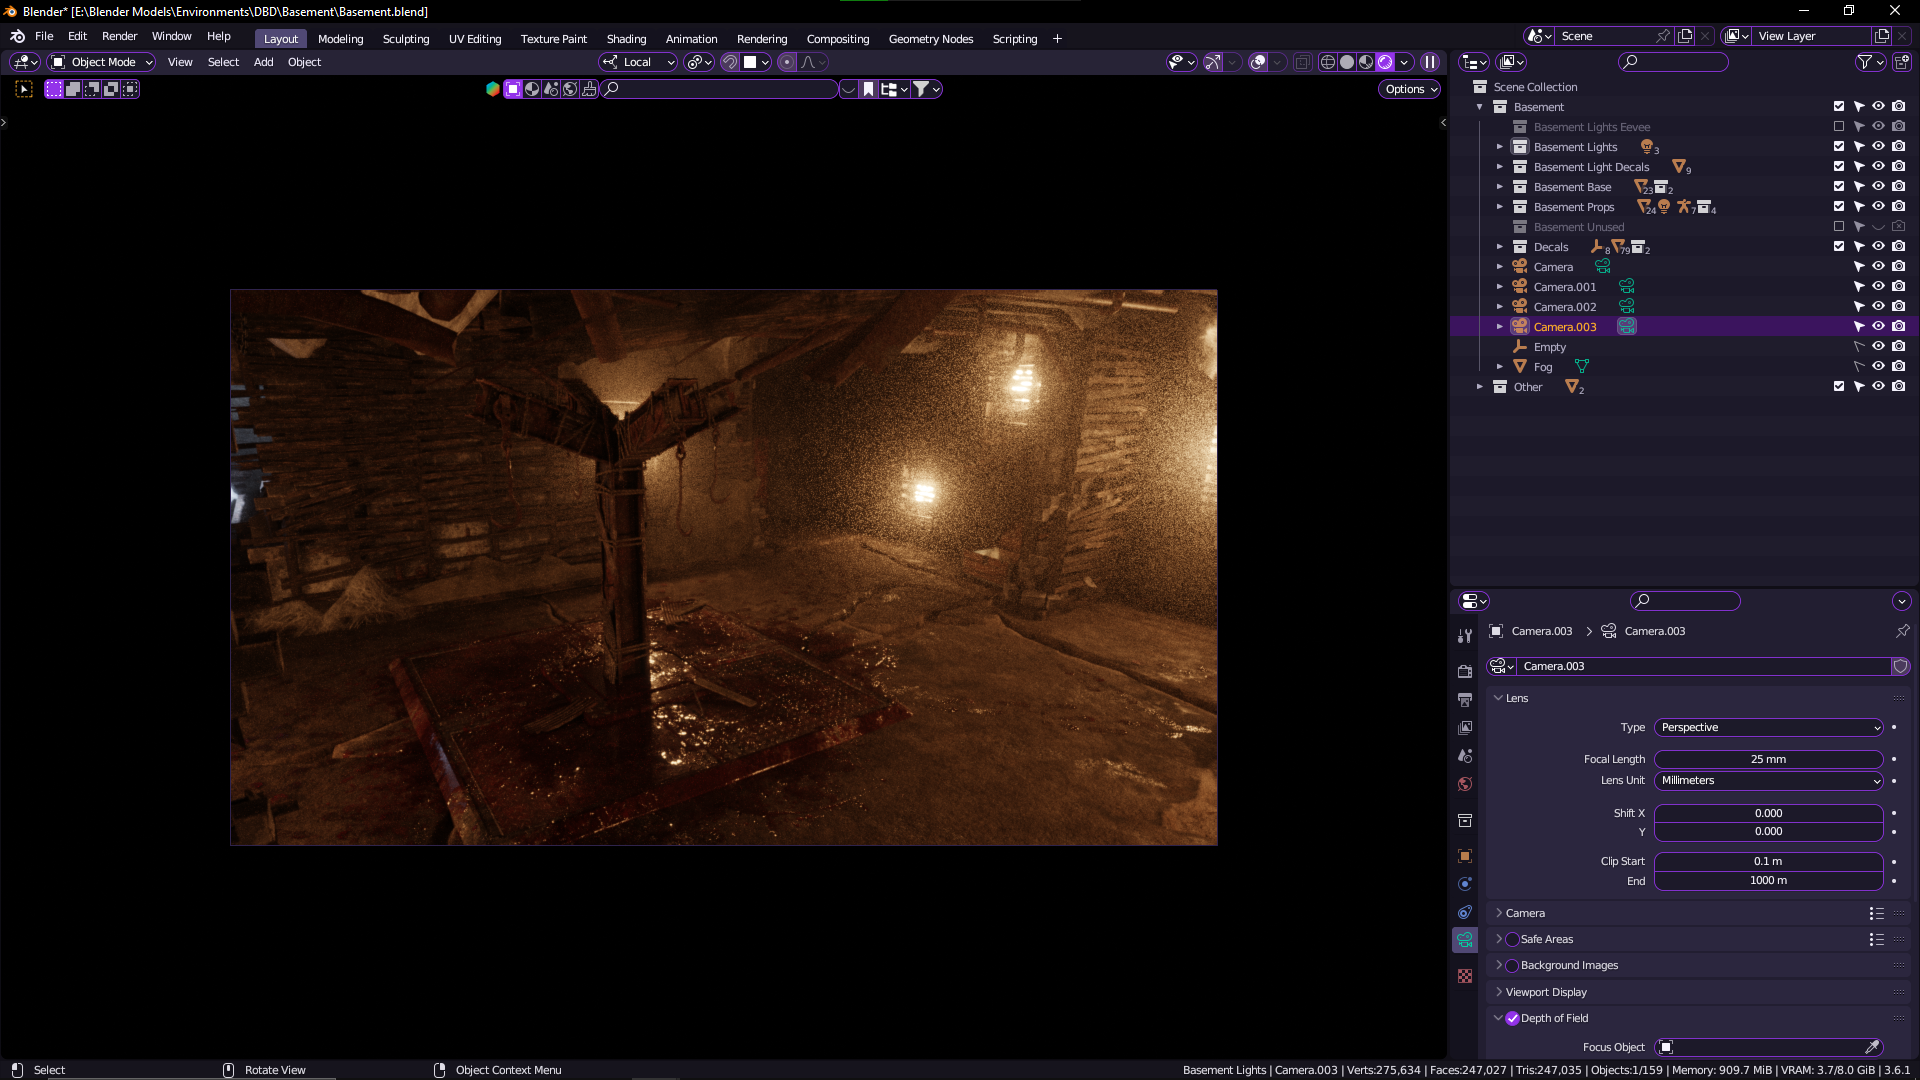
Task: Switch to Compositing workspace tab
Action: tap(837, 39)
